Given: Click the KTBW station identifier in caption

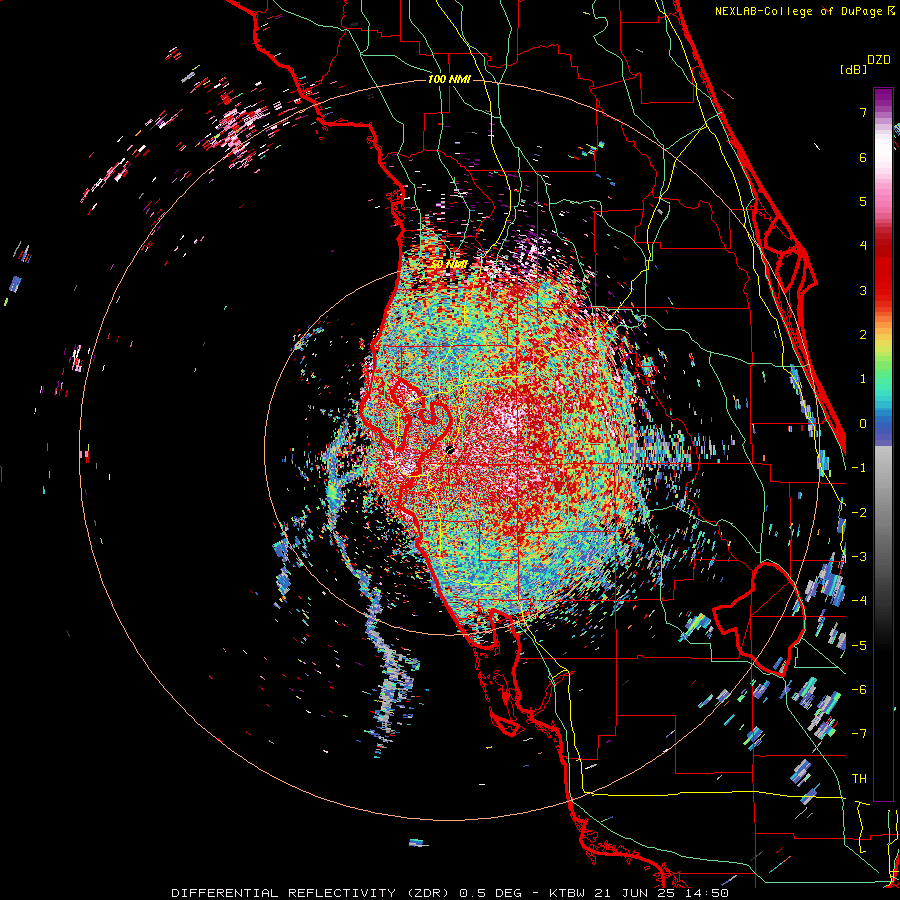Looking at the screenshot, I should (568, 893).
